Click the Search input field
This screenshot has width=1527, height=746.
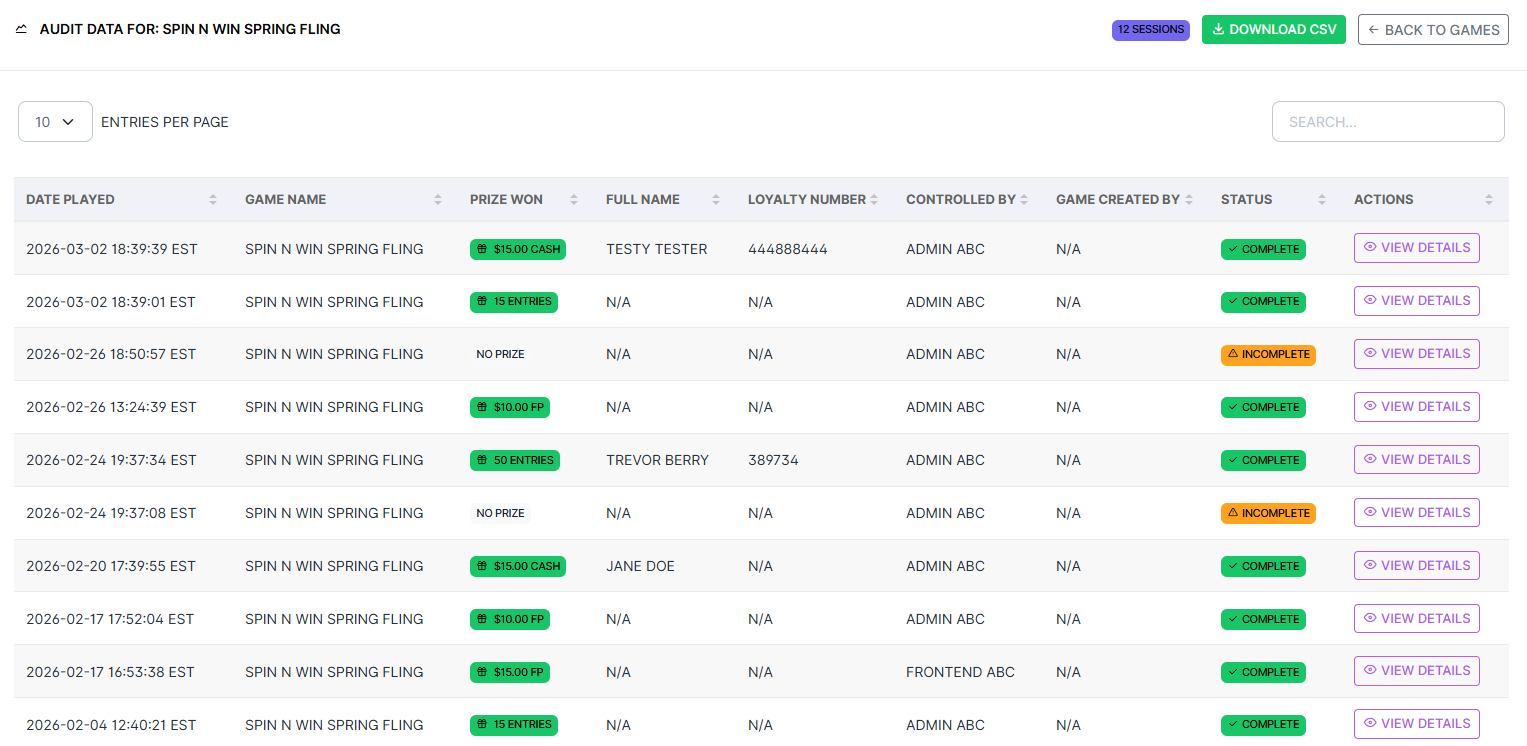[1388, 121]
